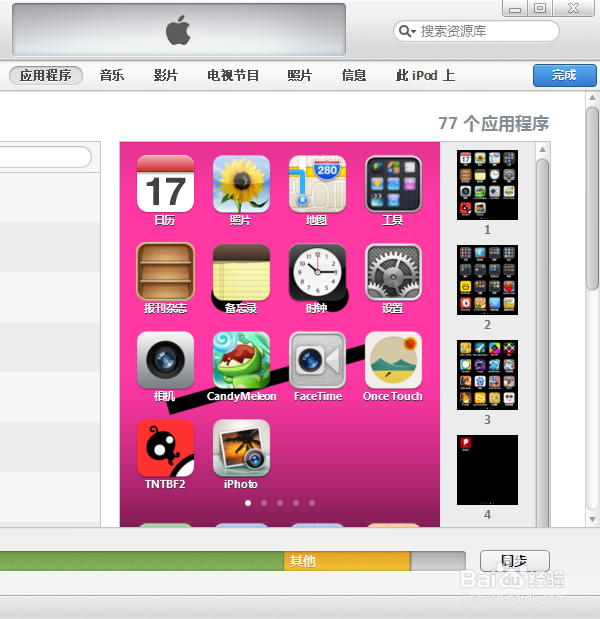Select the CandyMeleon app icon
The width and height of the screenshot is (600, 619).
click(241, 360)
